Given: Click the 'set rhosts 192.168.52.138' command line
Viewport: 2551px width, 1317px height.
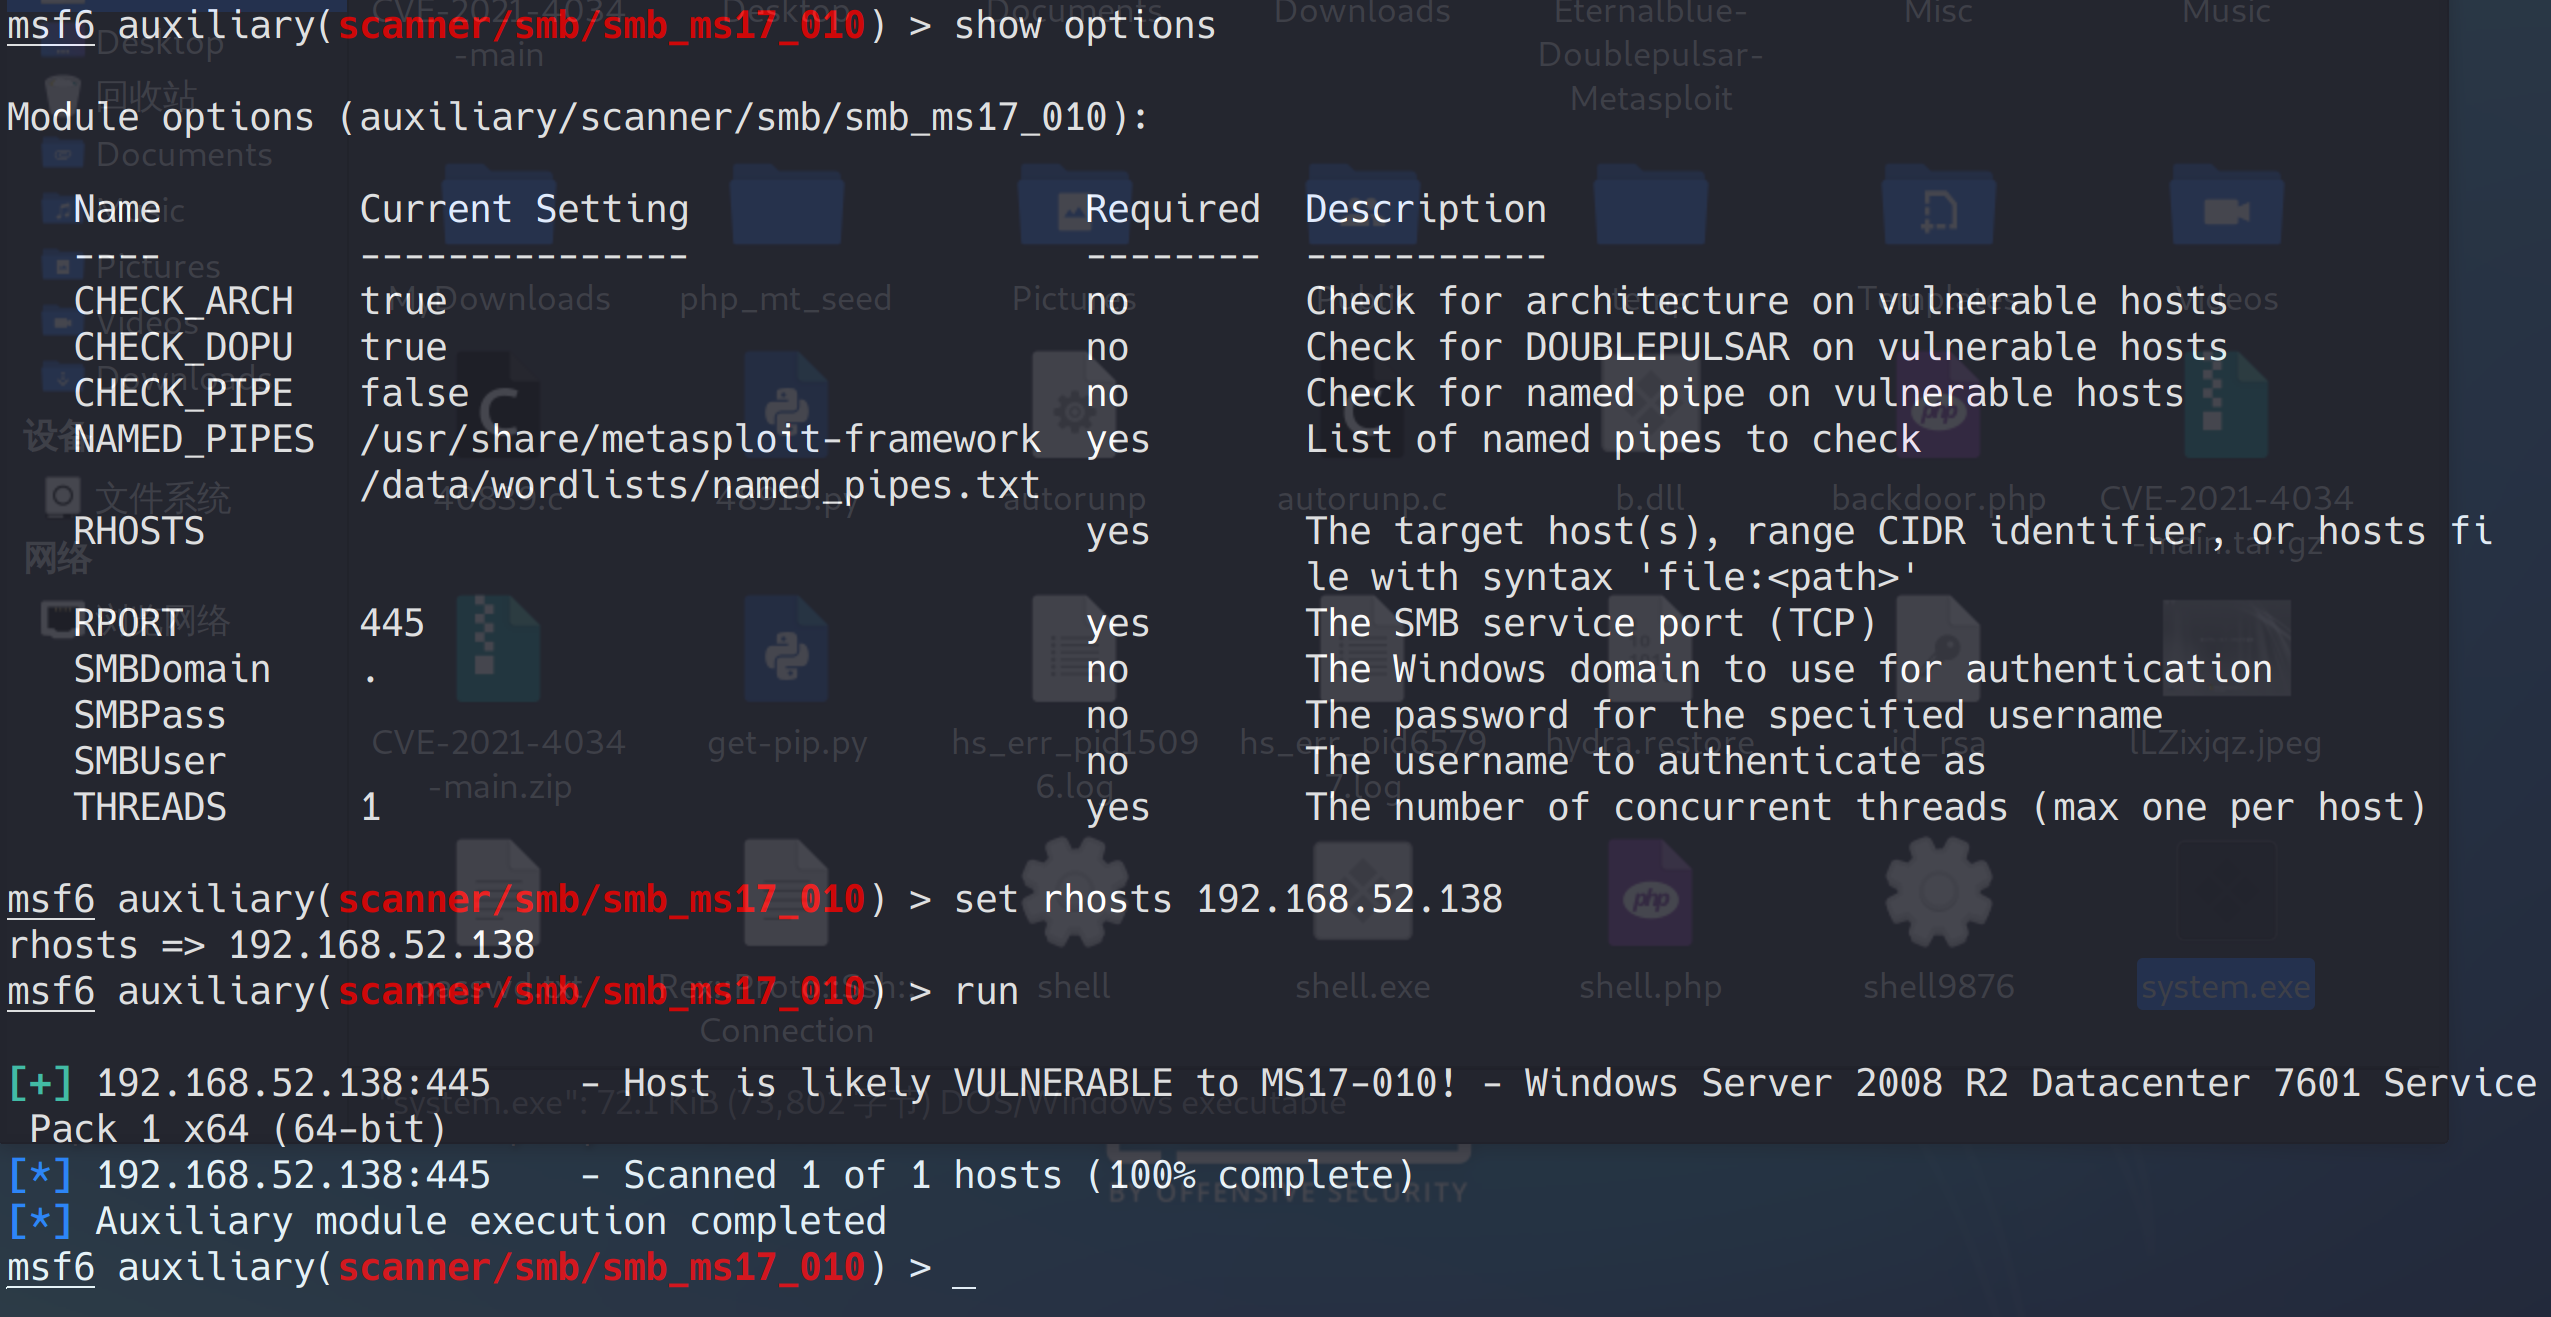Looking at the screenshot, I should [x=1227, y=899].
